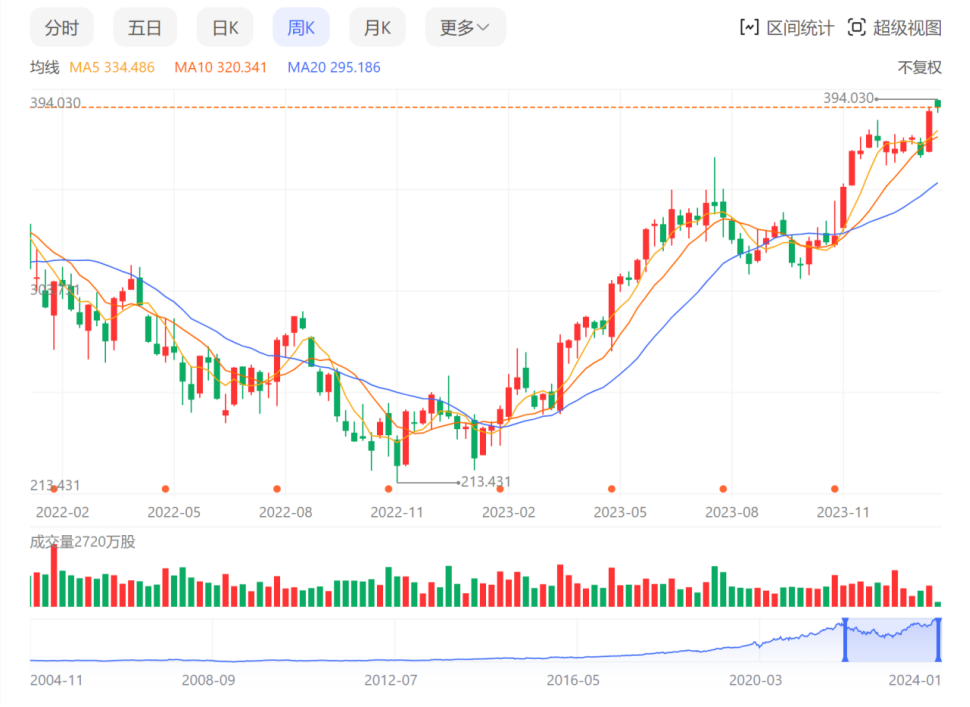Screen dimensions: 970x707
Task: Click the latest green candlestick at 394.030
Action: coord(938,103)
